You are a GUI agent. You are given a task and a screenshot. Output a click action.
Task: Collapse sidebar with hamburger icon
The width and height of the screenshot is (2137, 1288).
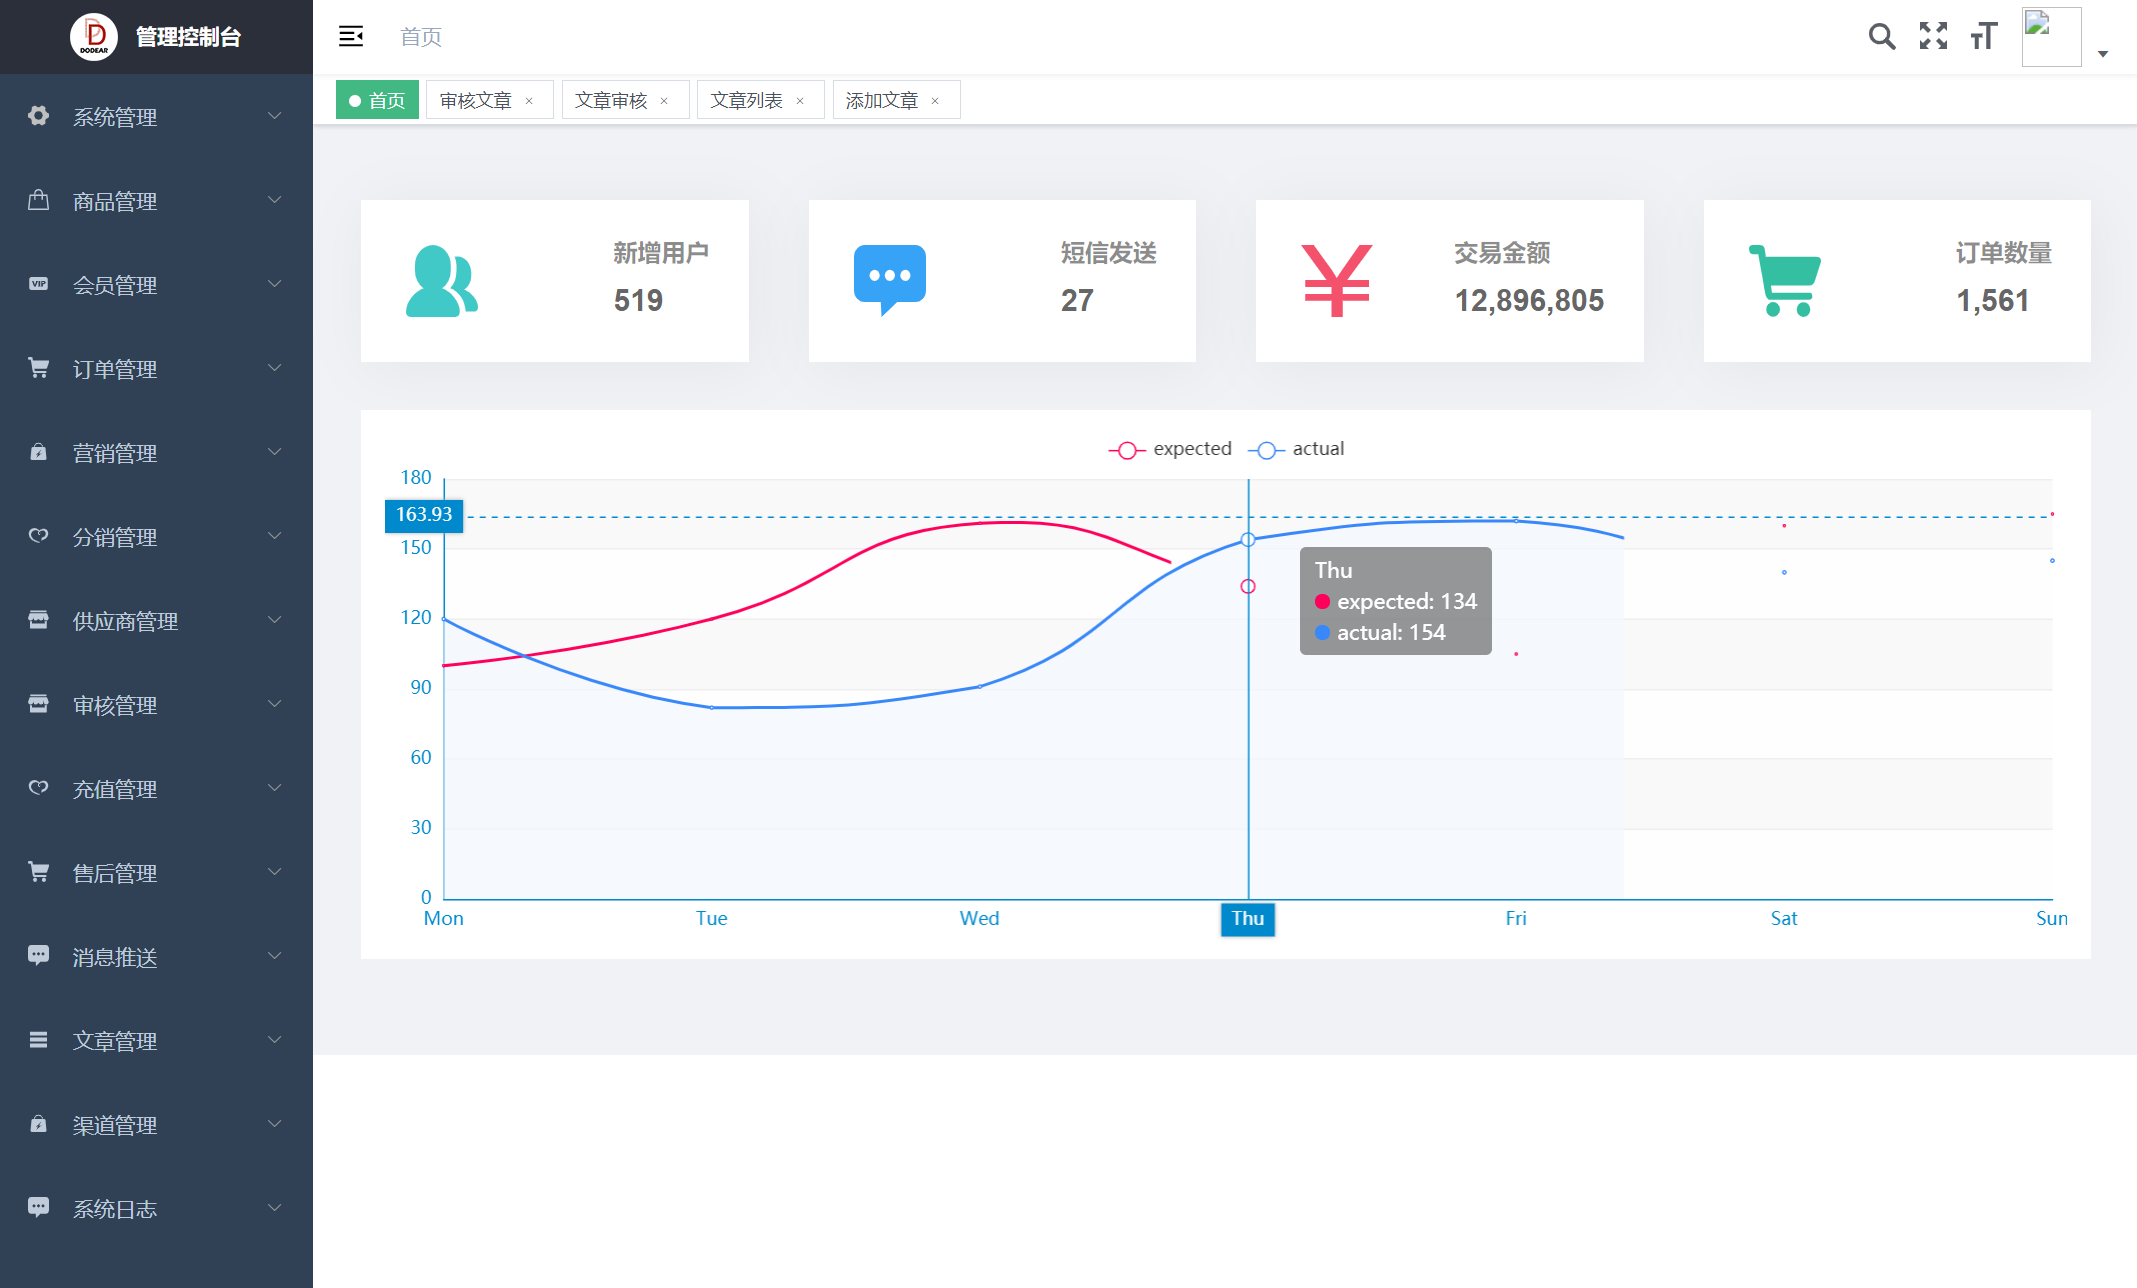coord(351,37)
